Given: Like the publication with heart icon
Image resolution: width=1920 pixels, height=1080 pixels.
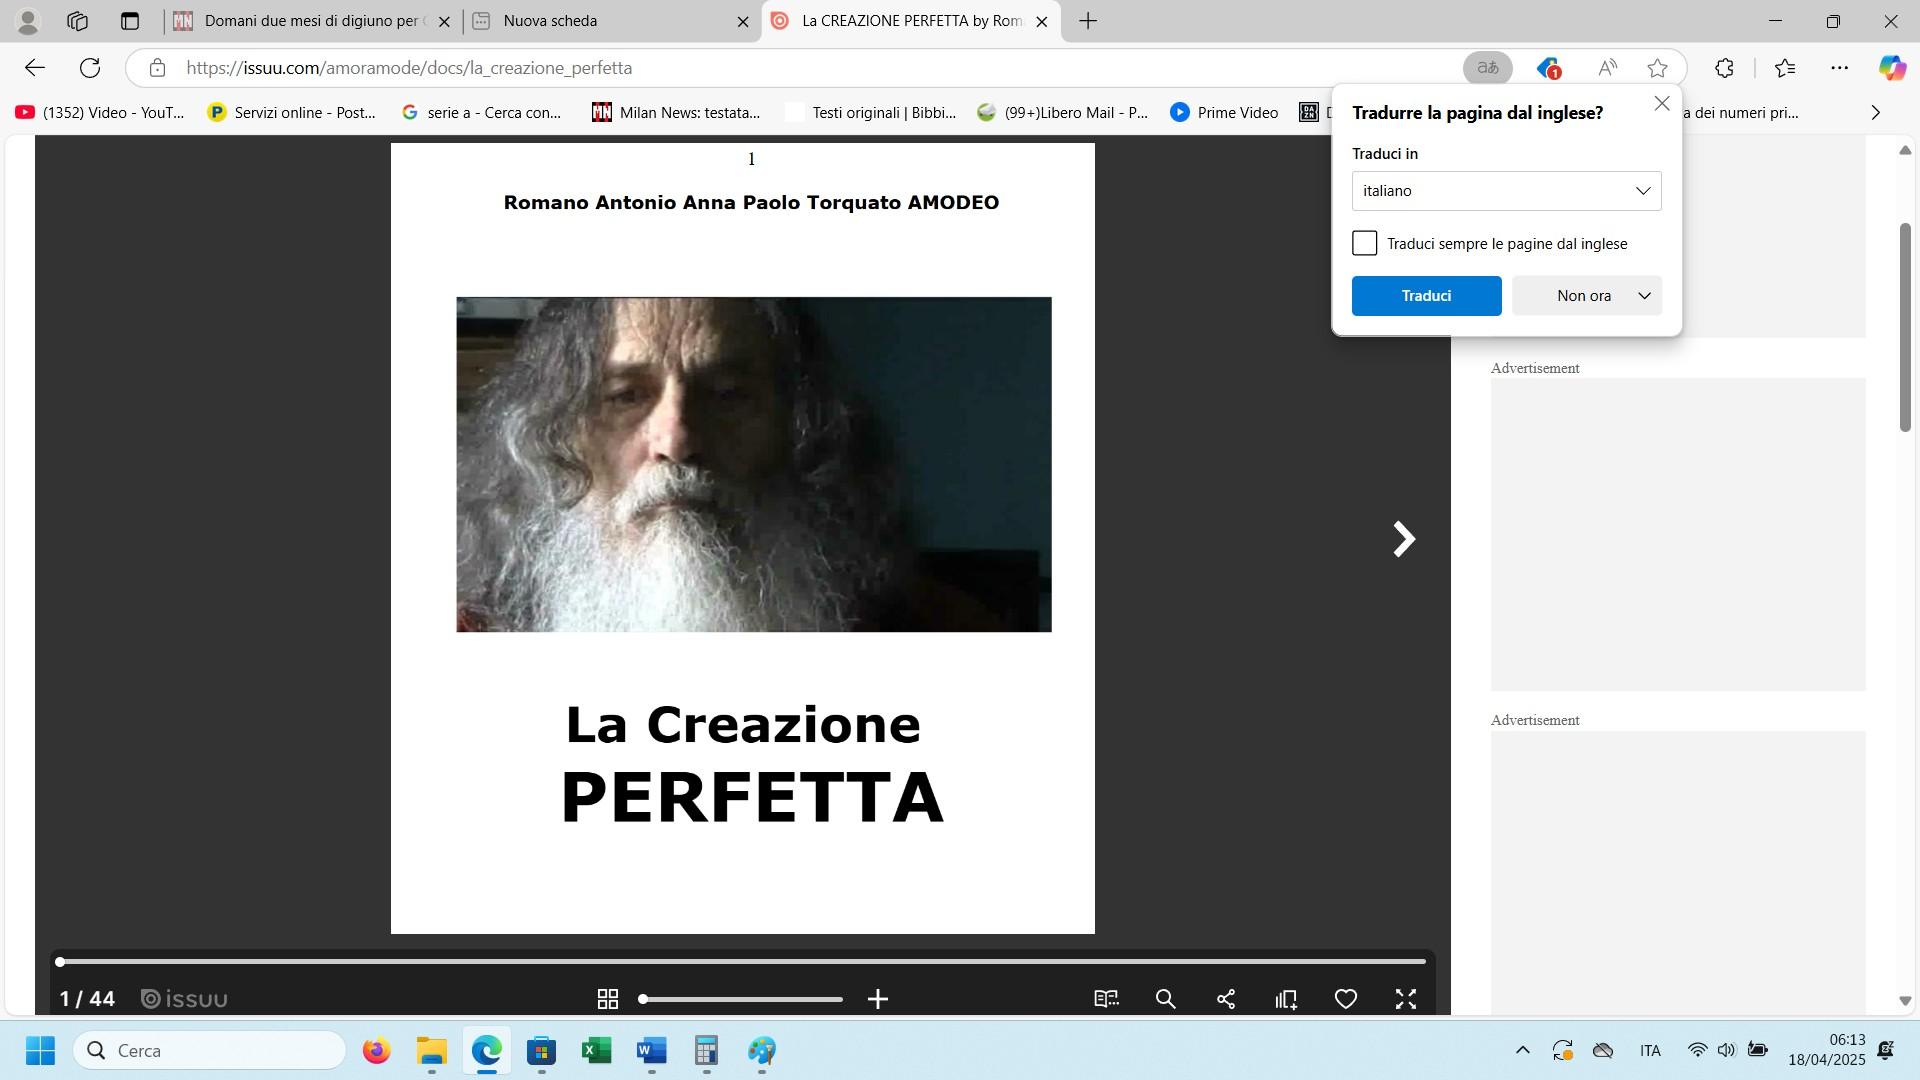Looking at the screenshot, I should click(x=1346, y=999).
